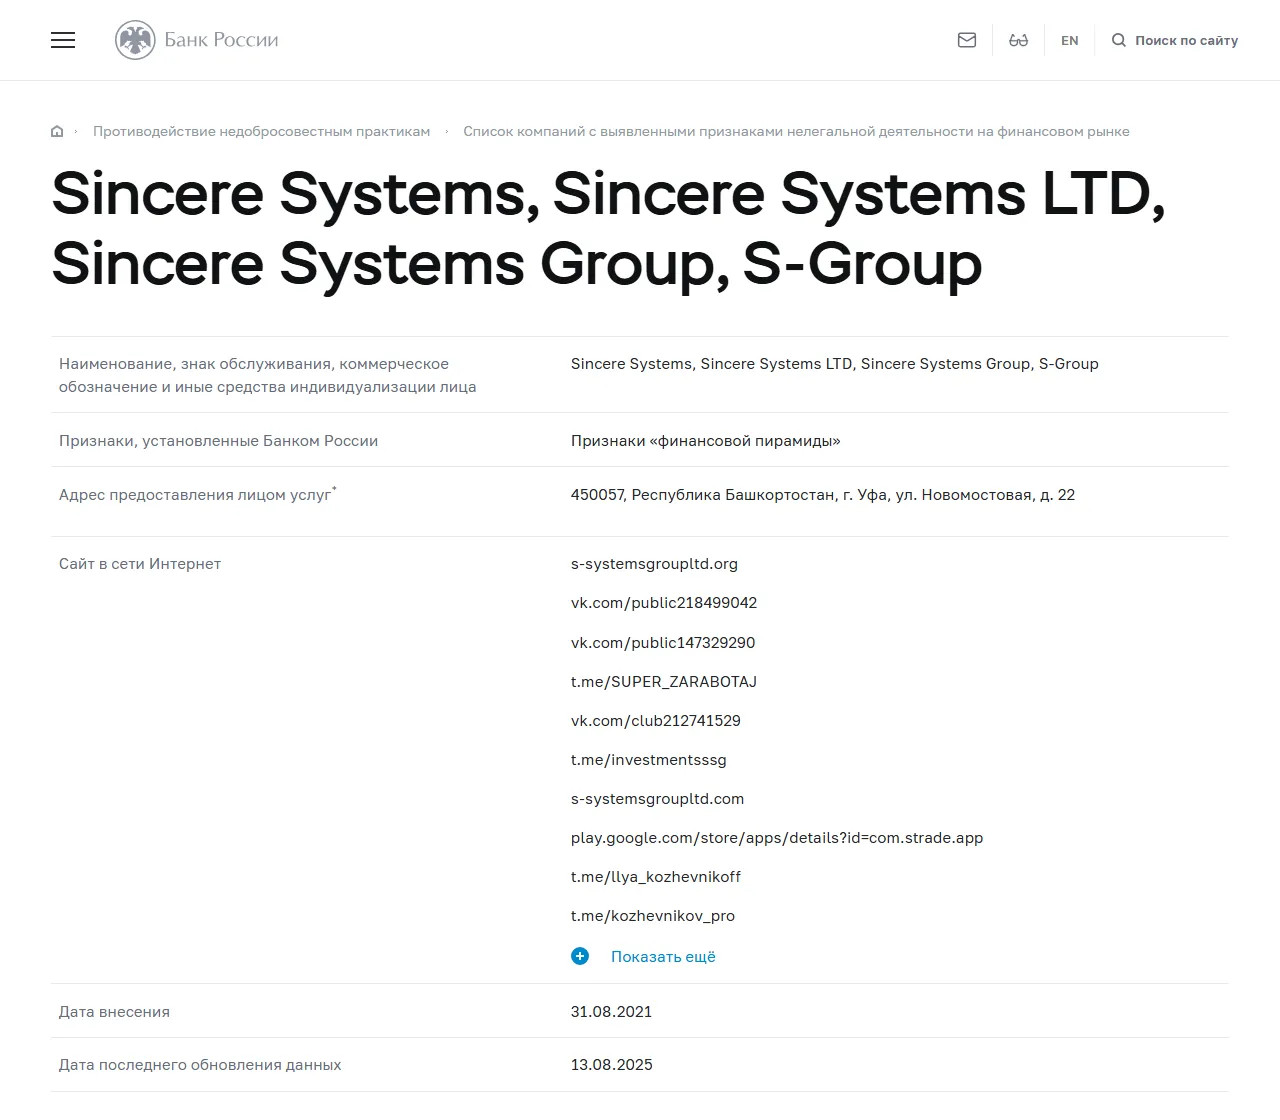The height and width of the screenshot is (1120, 1280).
Task: Click 'Адрес предоставления лицом услуг' label
Action: 195,494
